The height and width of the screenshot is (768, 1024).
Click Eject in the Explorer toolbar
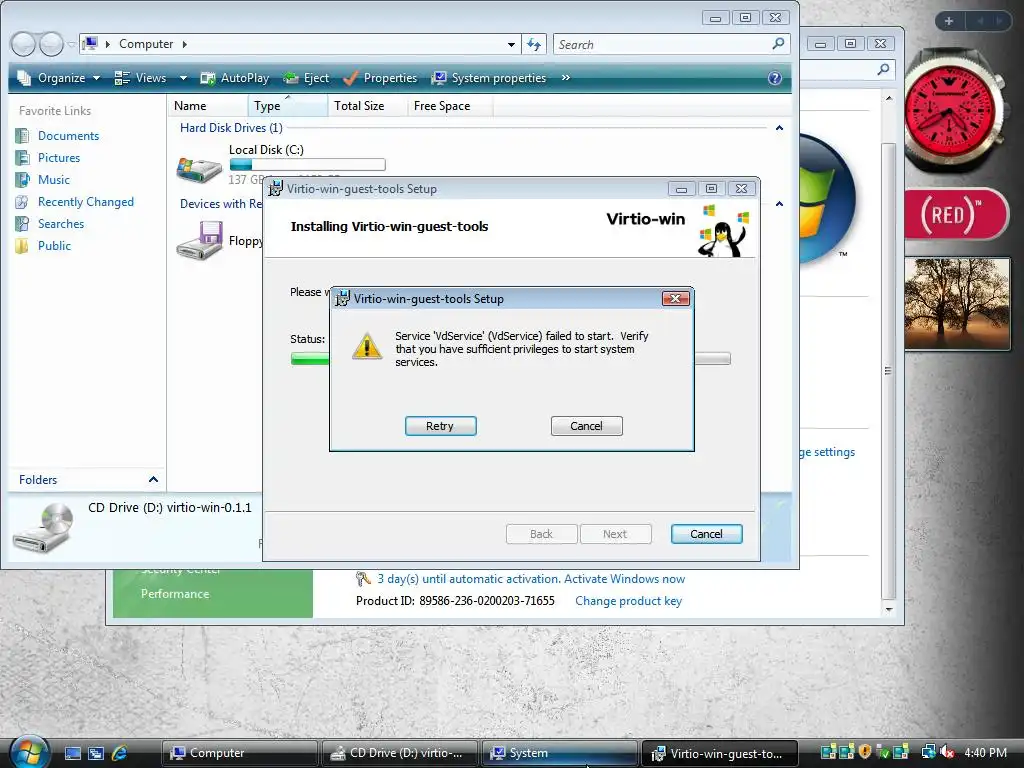pos(306,78)
